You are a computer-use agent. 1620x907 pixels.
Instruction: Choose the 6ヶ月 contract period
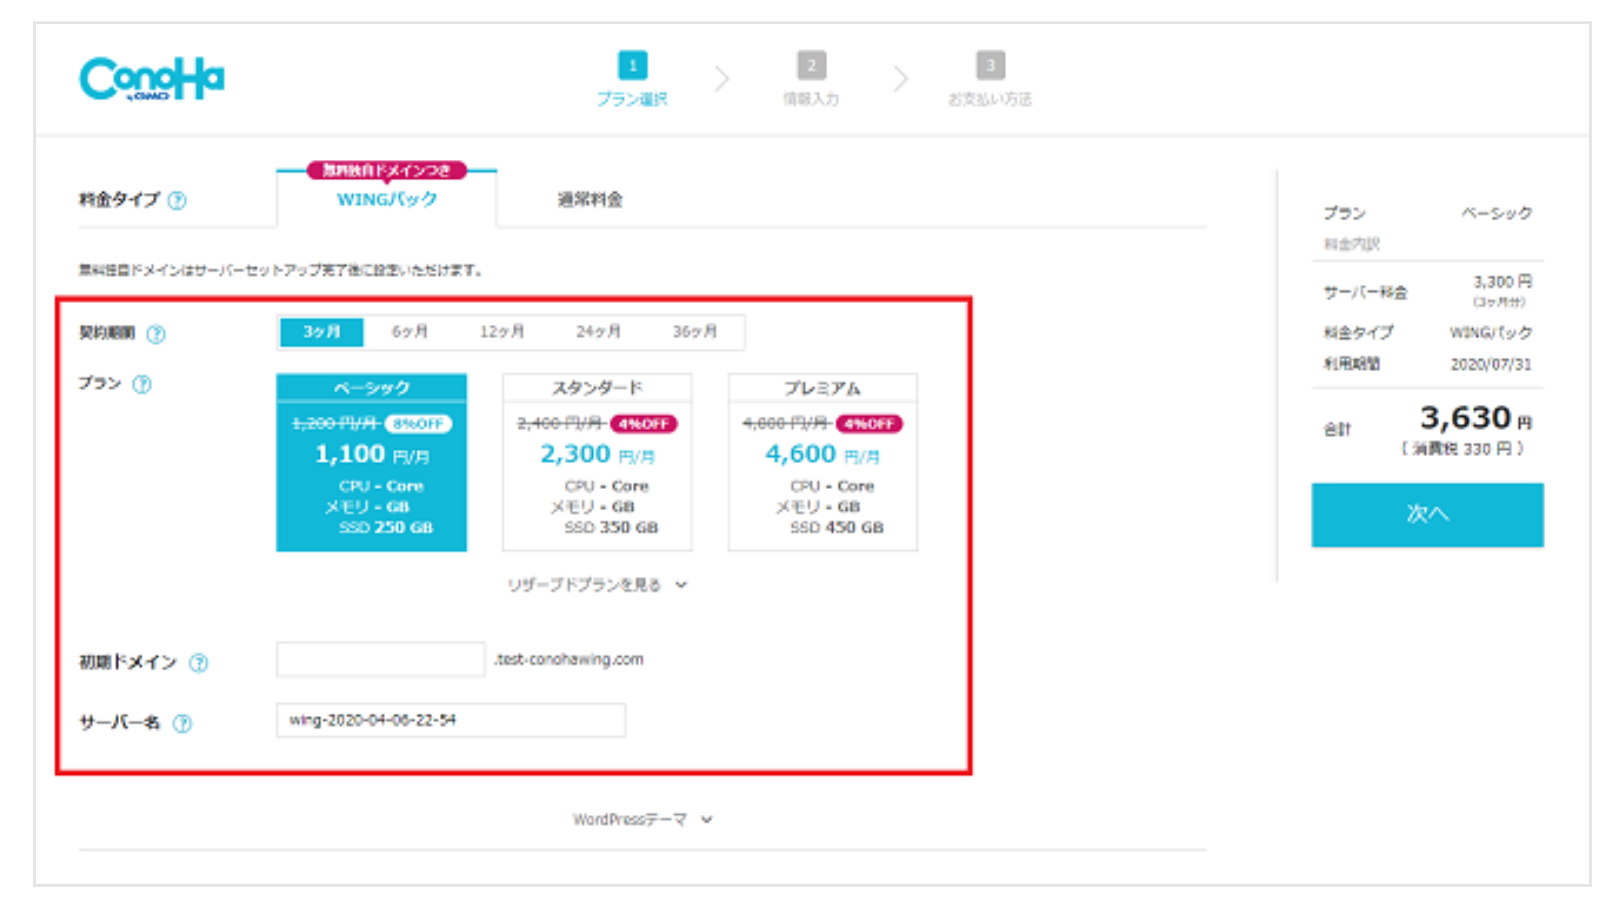[x=410, y=332]
